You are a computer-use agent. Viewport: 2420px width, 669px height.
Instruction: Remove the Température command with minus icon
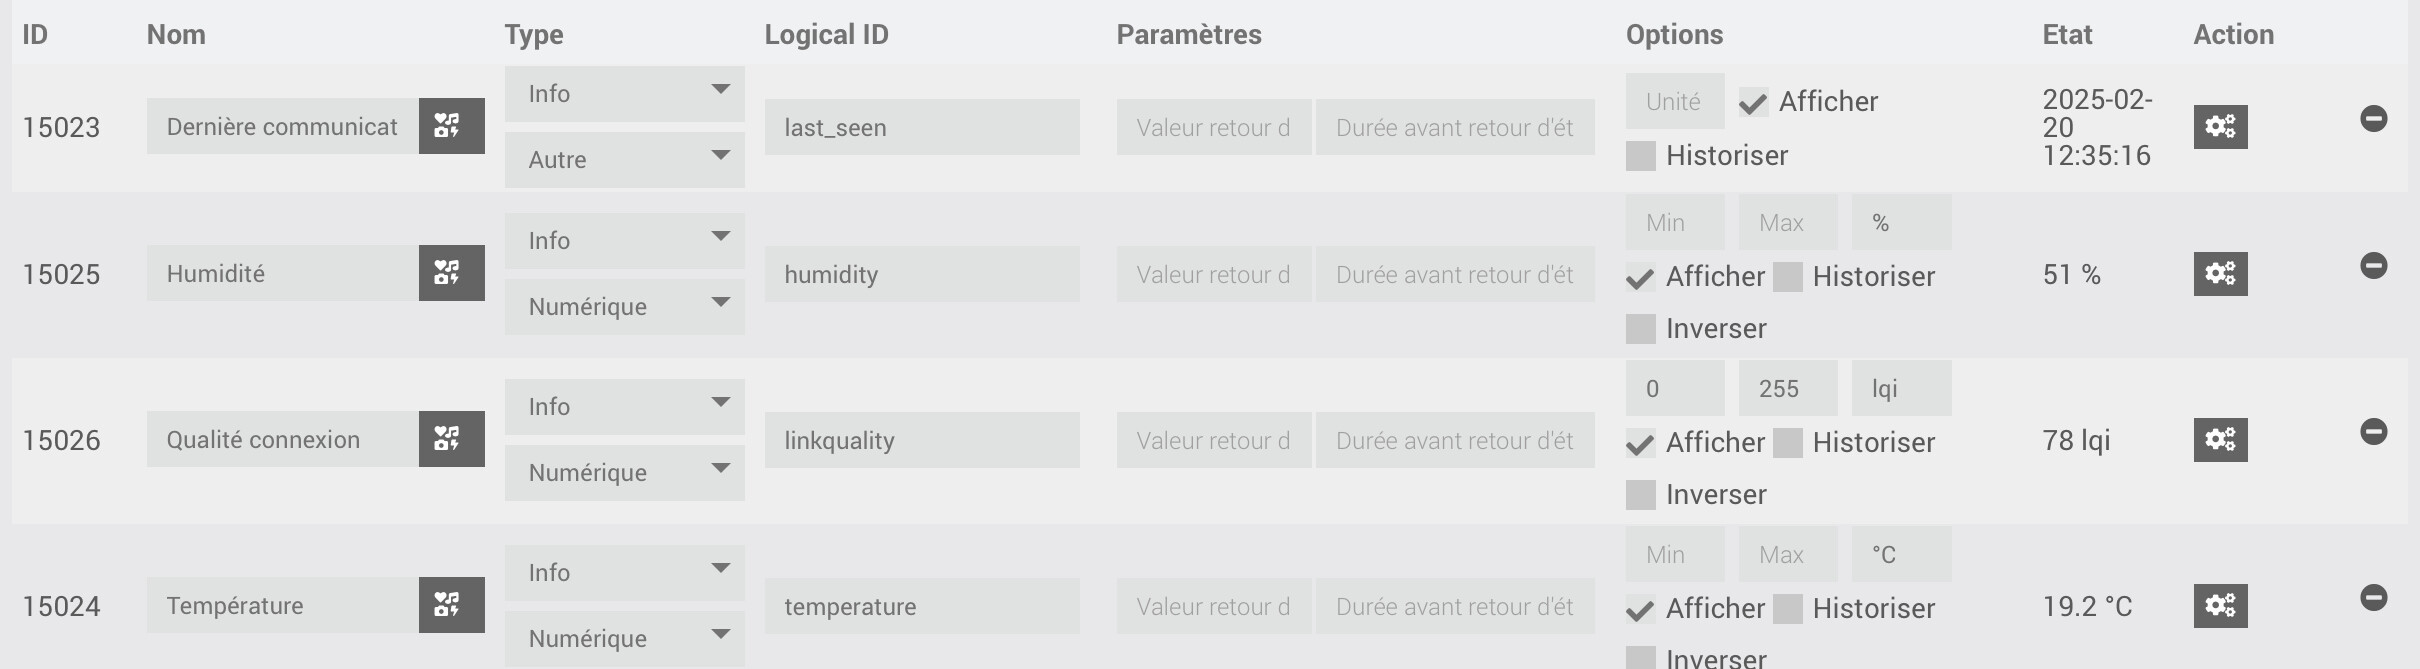click(x=2373, y=598)
